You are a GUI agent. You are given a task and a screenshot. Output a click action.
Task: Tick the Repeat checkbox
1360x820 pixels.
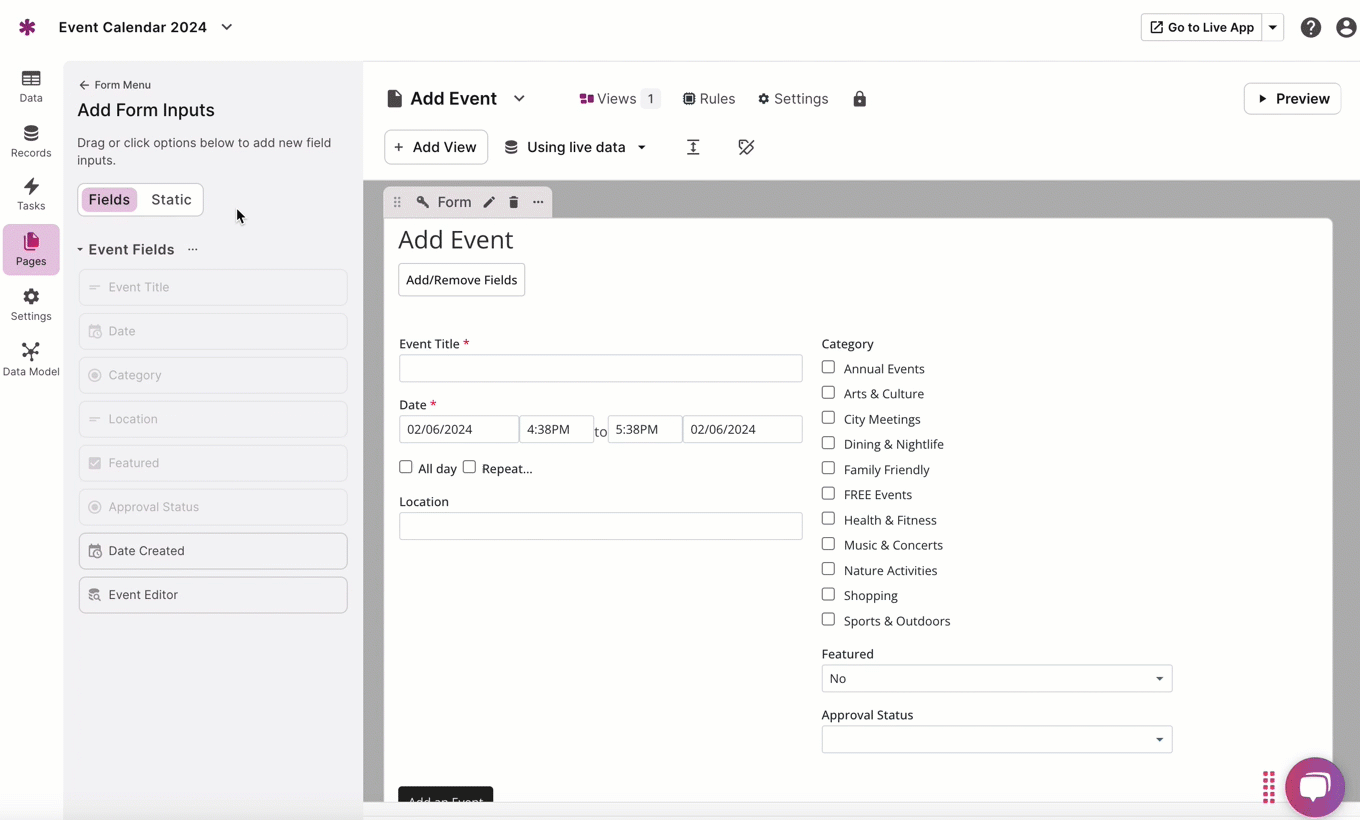pos(469,467)
